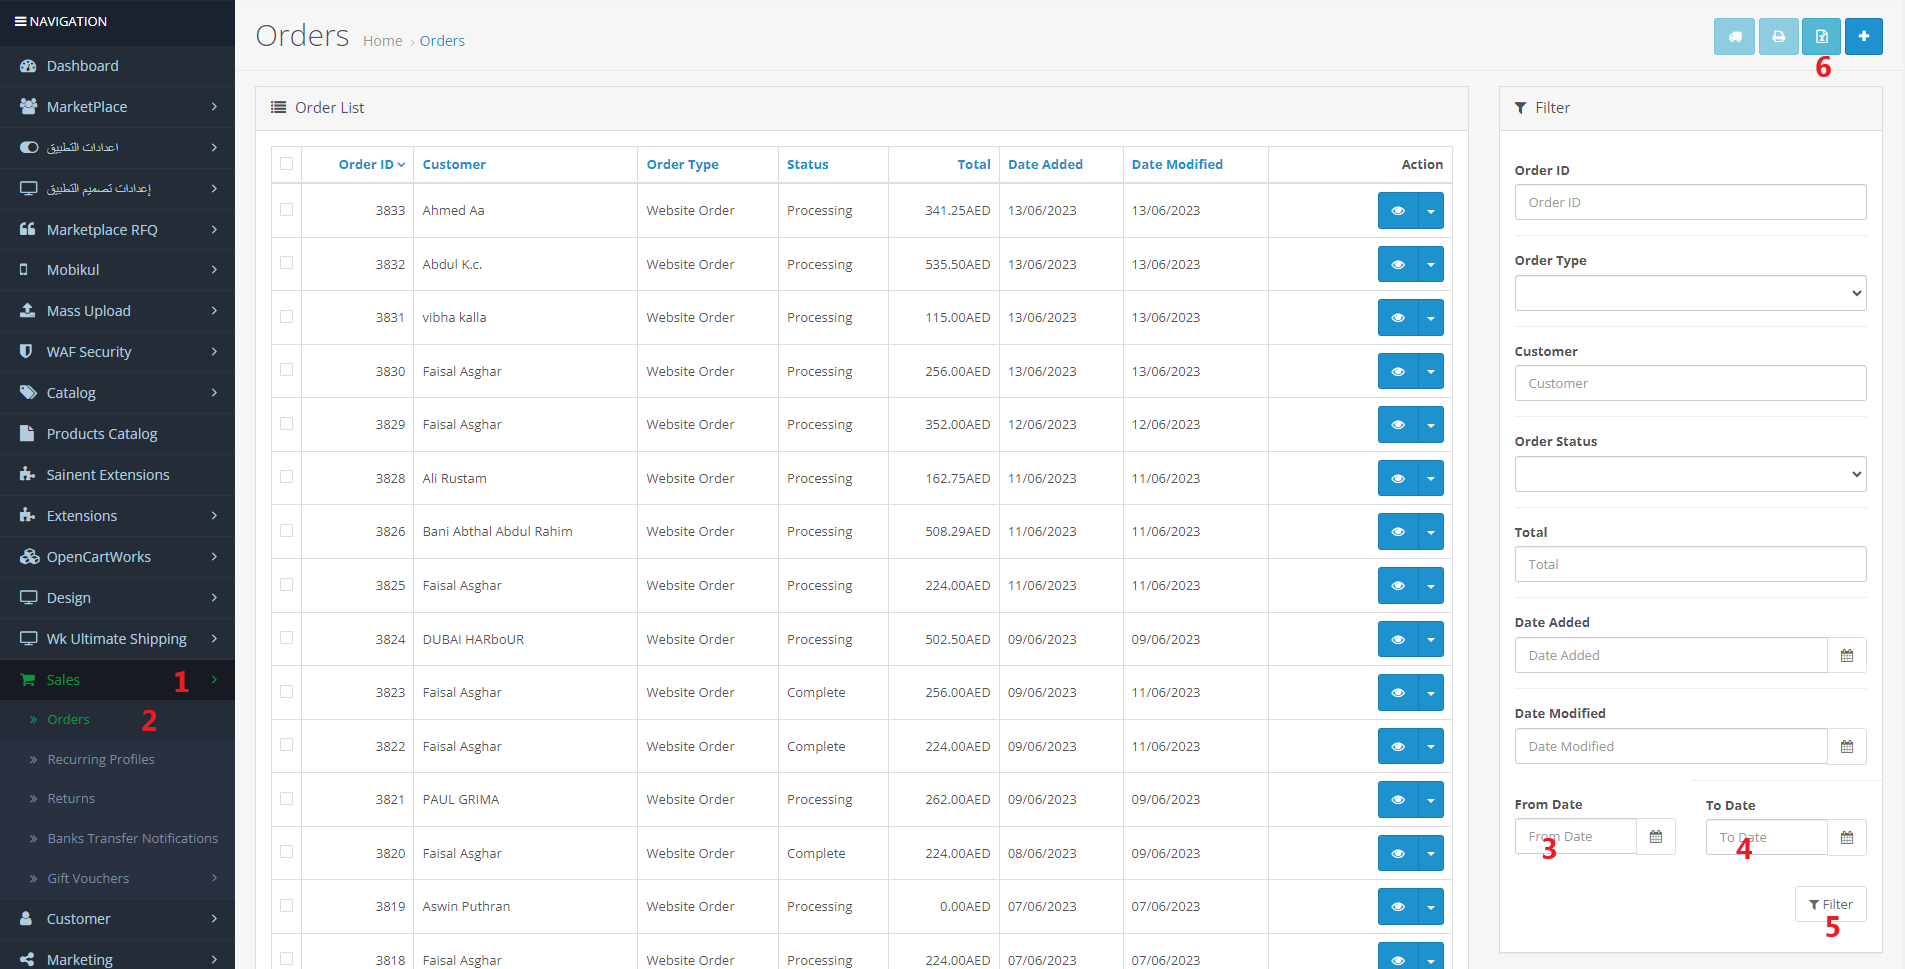This screenshot has height=969, width=1905.
Task: View order 3830 with eye button
Action: coord(1398,372)
